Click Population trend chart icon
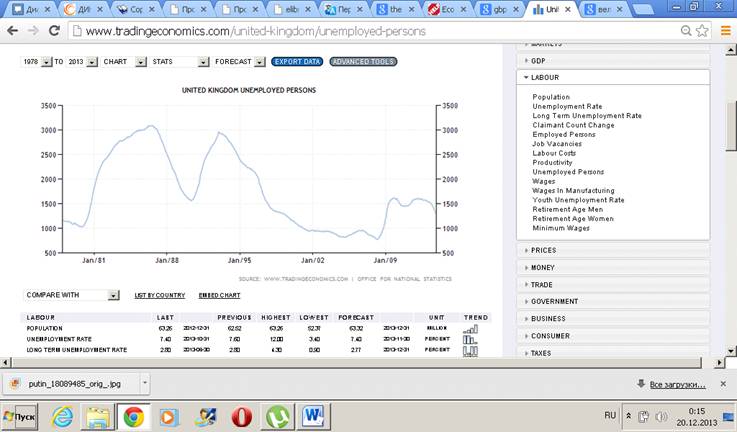 [470, 327]
